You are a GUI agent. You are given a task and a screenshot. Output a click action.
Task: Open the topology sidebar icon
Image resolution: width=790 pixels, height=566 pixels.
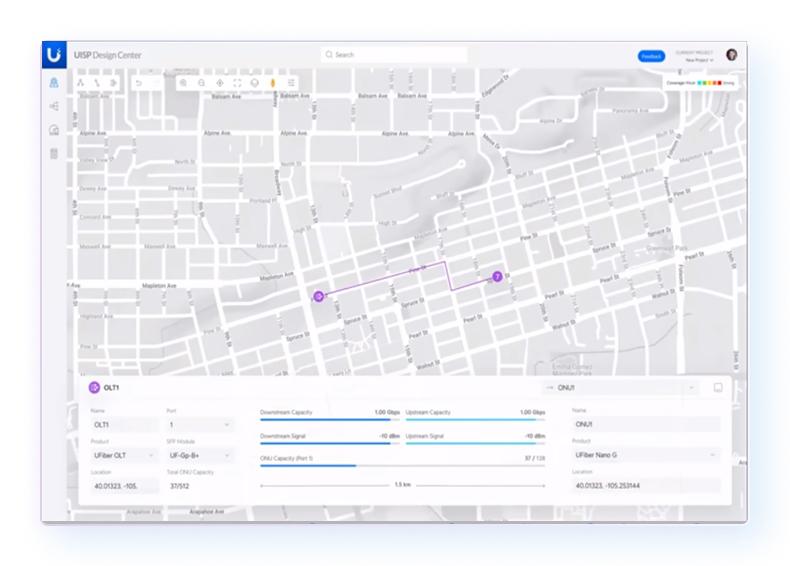[54, 106]
